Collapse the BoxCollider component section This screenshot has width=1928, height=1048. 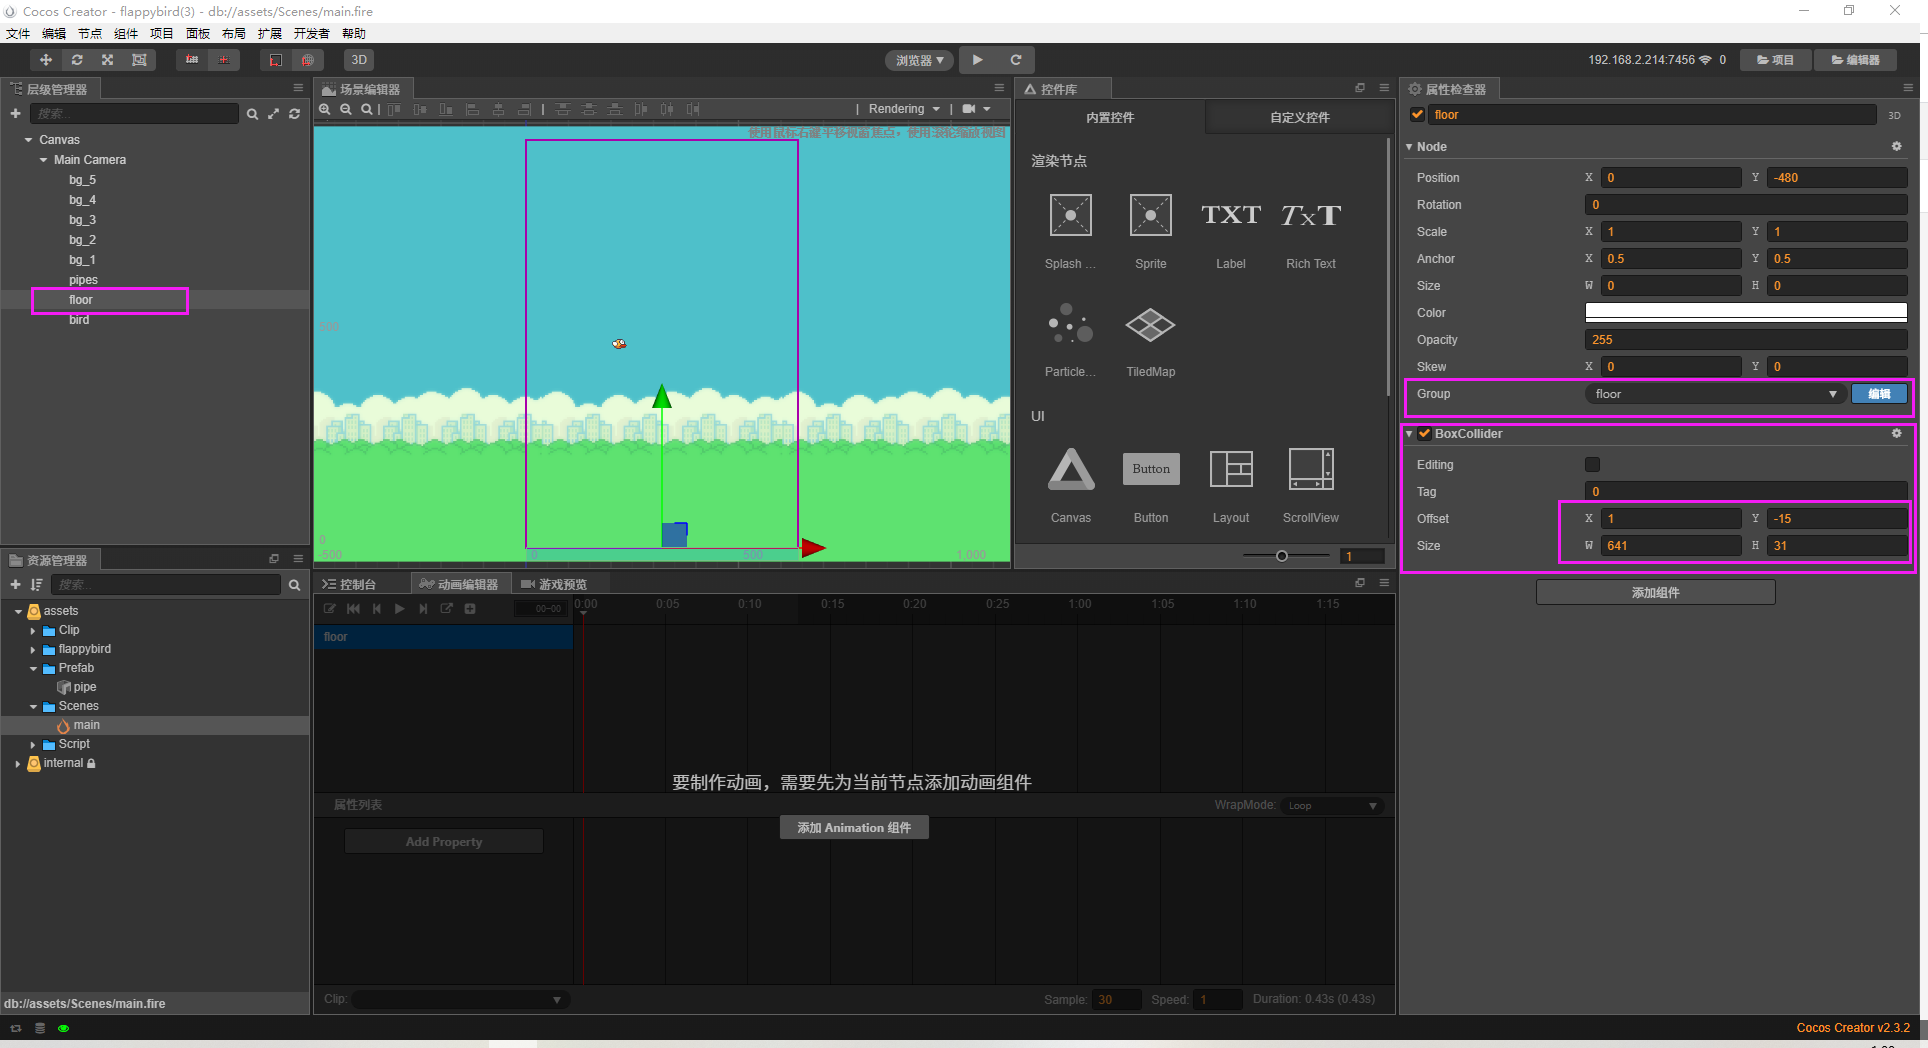click(x=1409, y=434)
